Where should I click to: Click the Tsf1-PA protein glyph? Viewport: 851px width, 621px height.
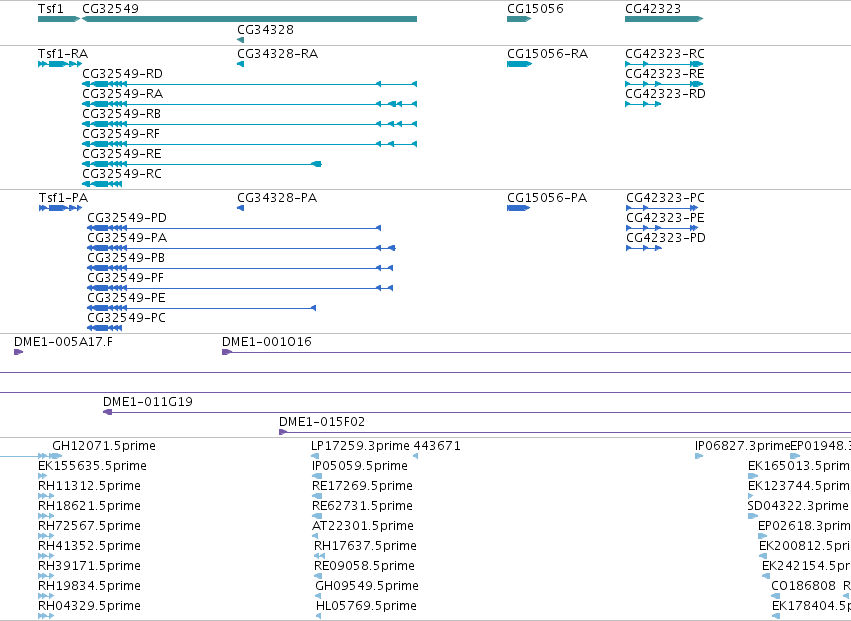[x=60, y=208]
